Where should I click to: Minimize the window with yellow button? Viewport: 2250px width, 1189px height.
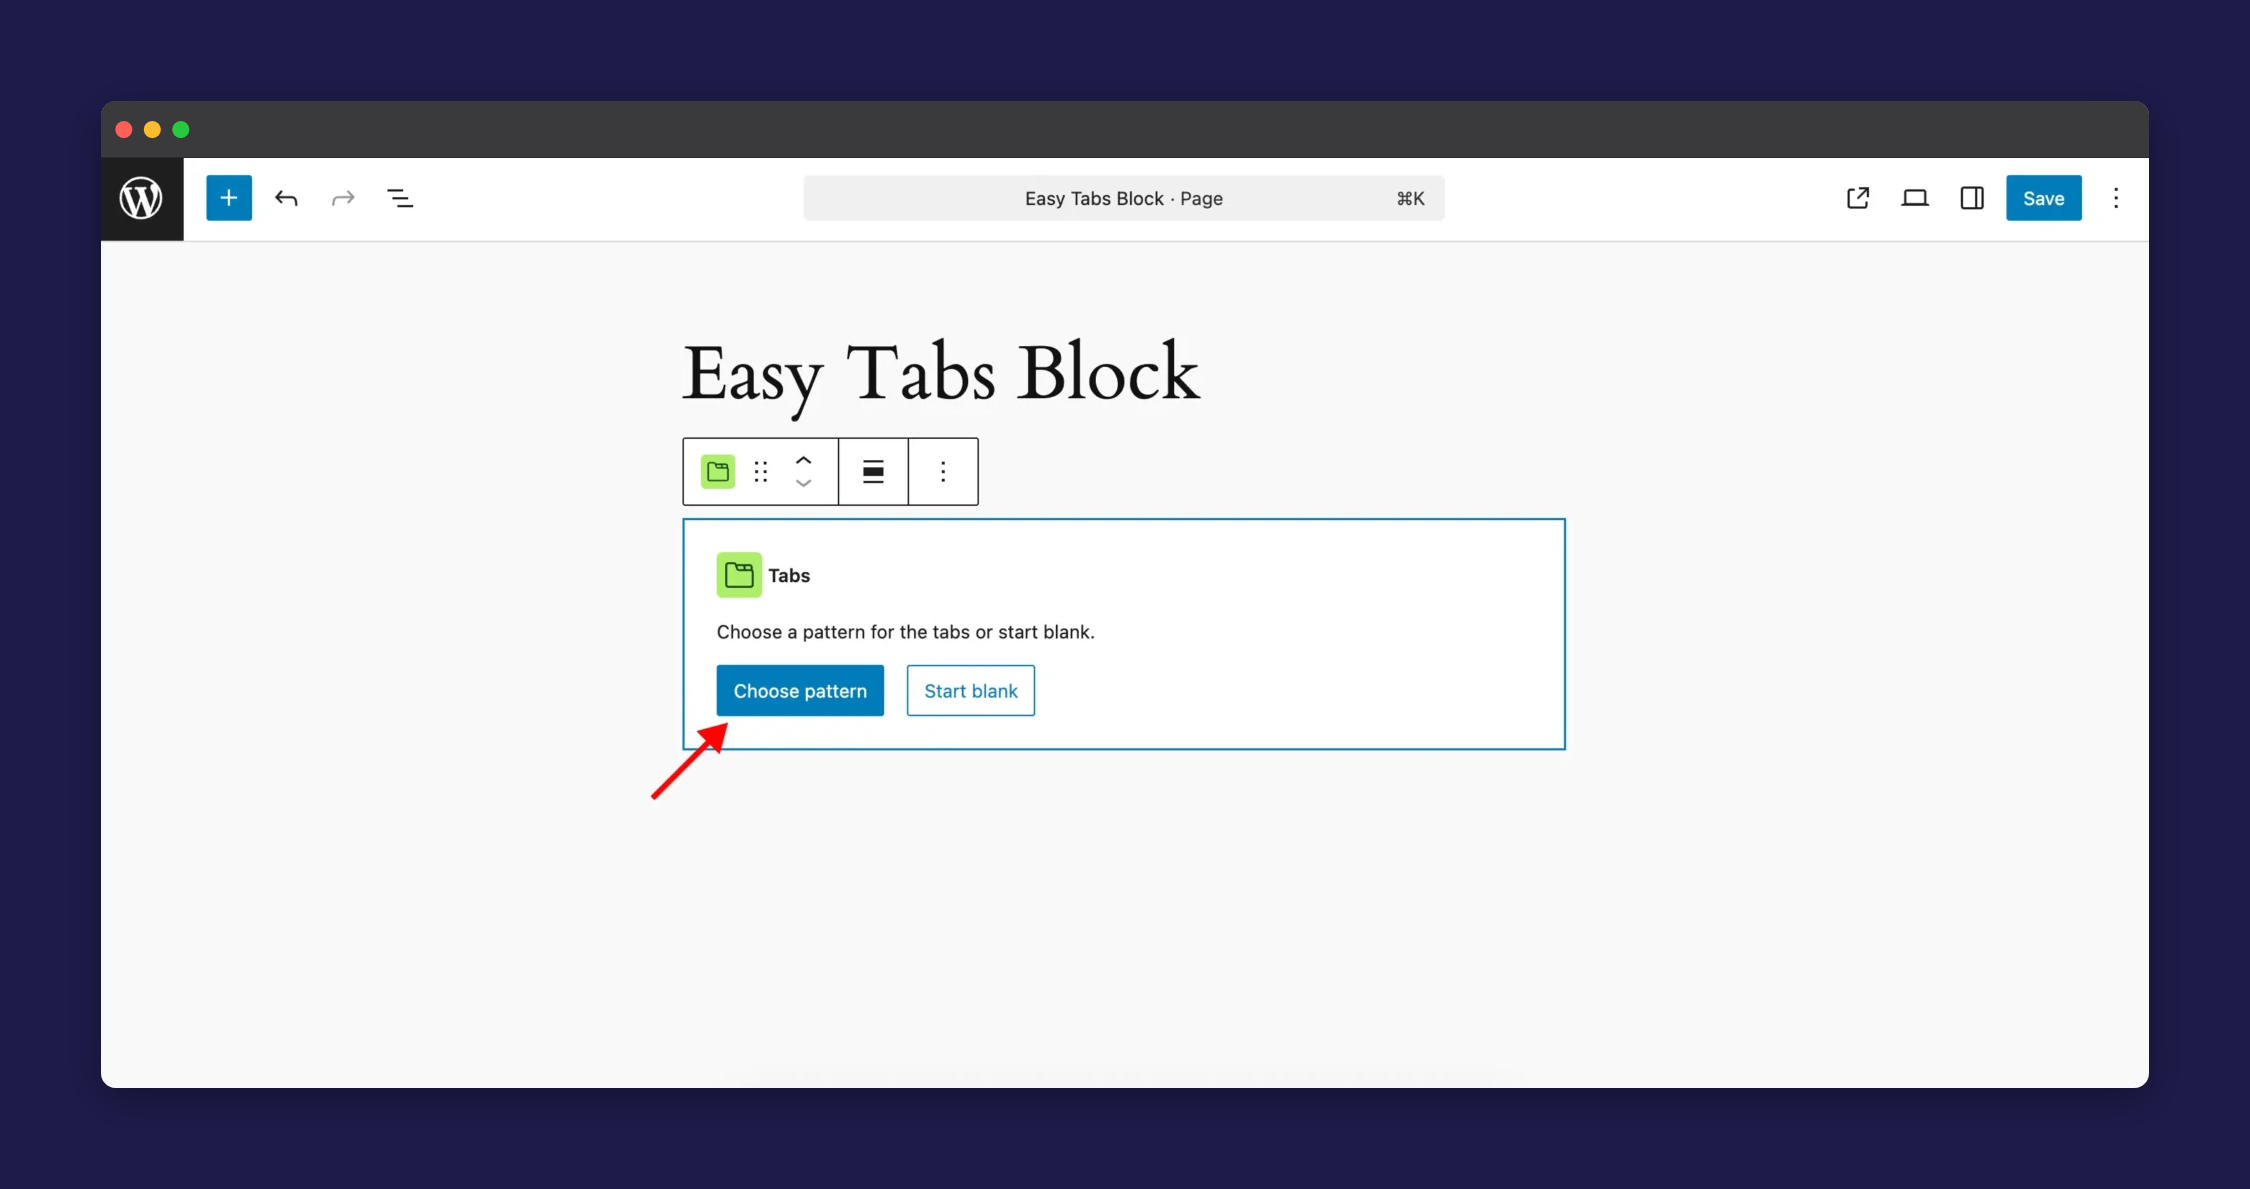[x=152, y=129]
